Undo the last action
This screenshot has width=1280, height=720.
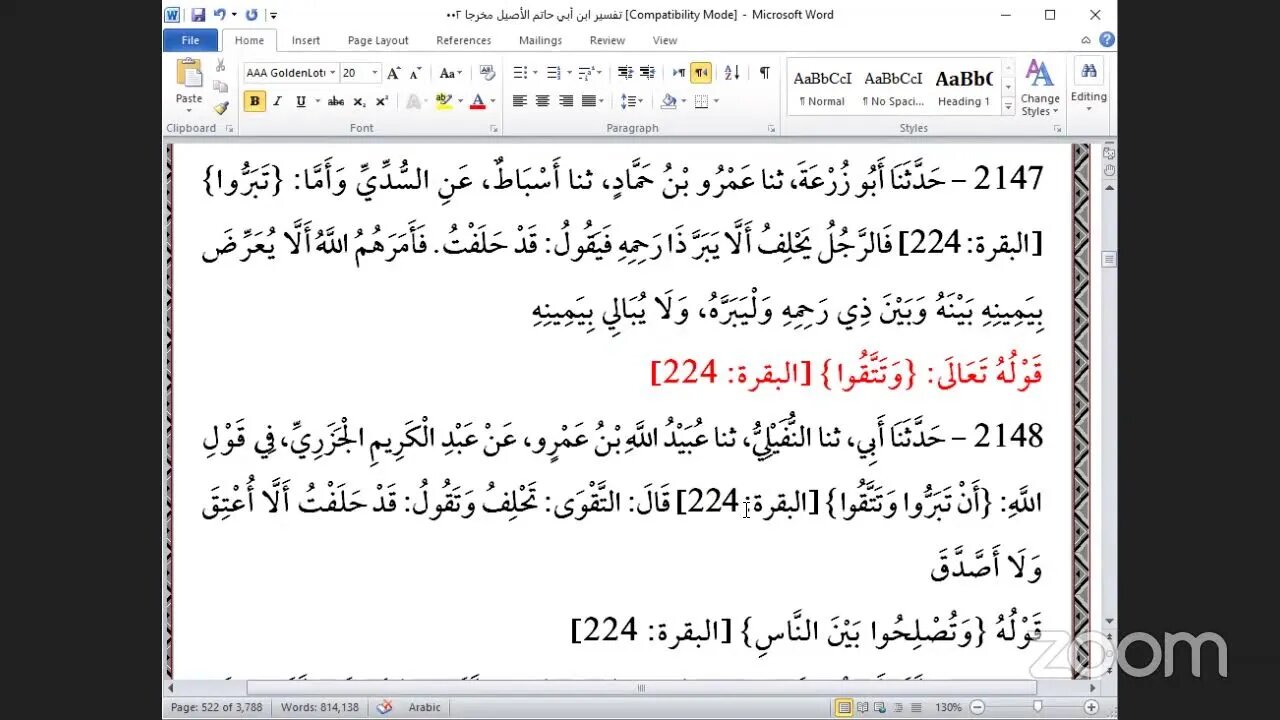[220, 15]
